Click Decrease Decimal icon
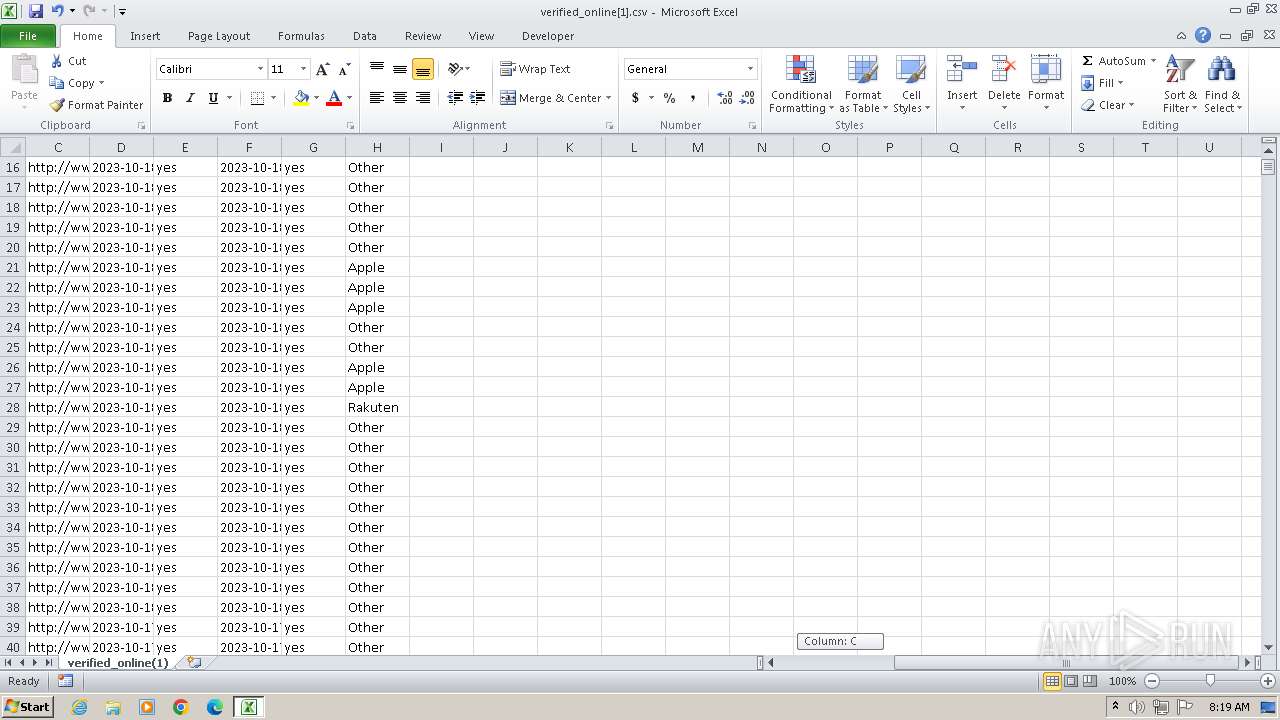 click(748, 98)
